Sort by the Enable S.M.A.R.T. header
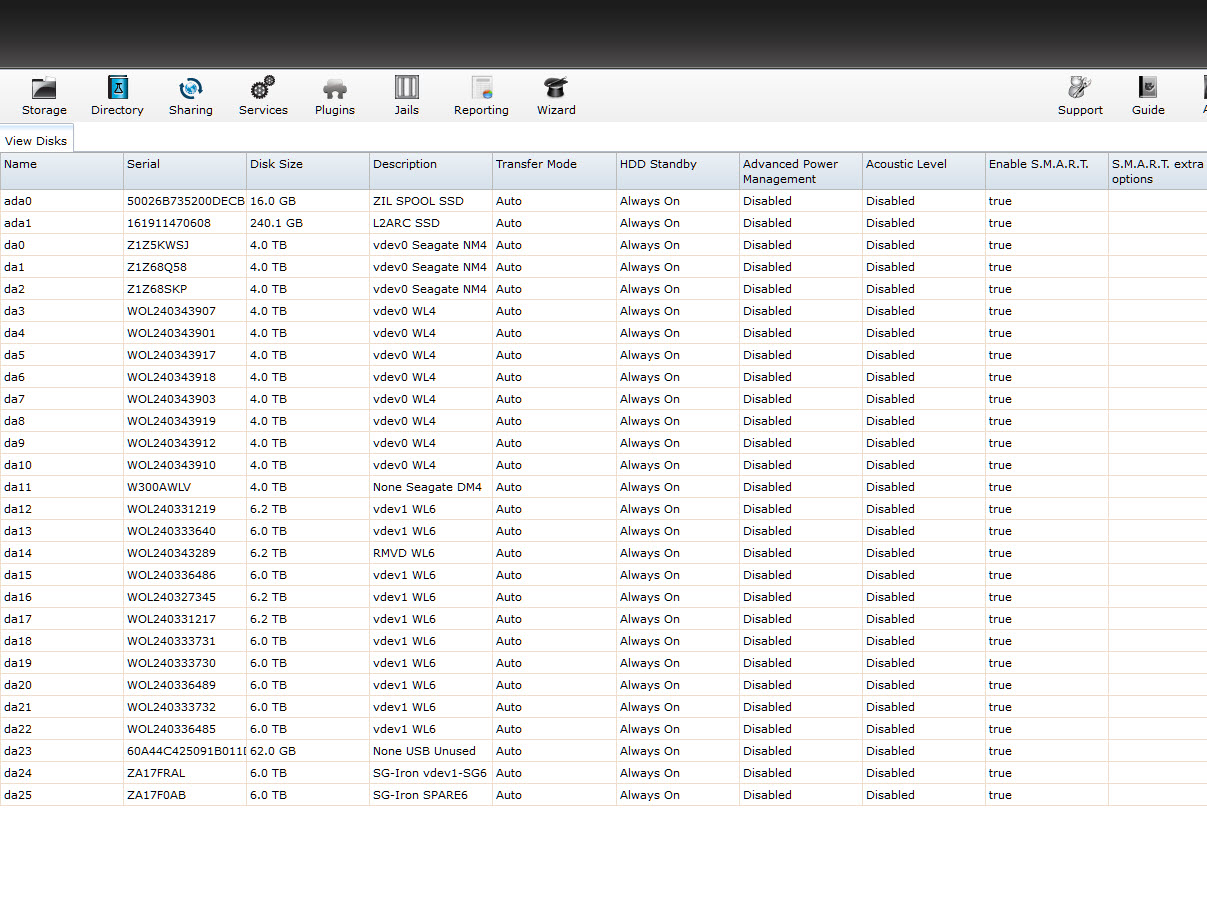The image size is (1207, 909). click(1047, 171)
